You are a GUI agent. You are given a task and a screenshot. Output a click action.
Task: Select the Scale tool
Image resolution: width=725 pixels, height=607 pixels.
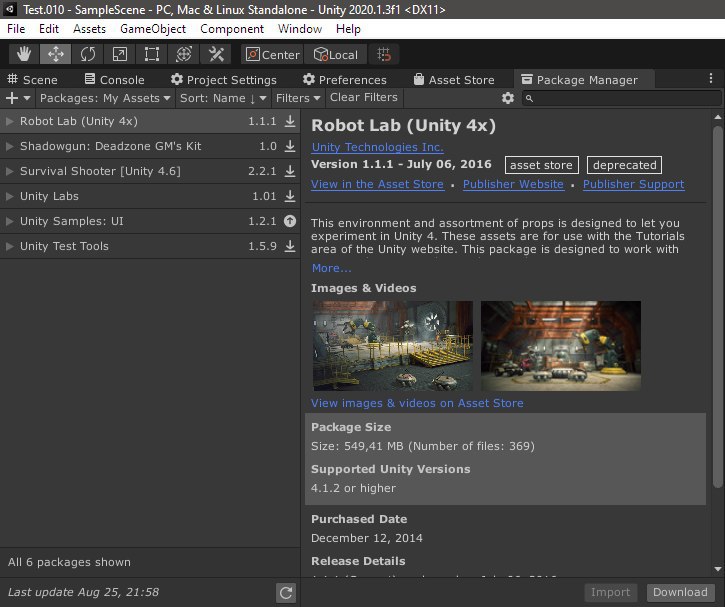pyautogui.click(x=120, y=55)
